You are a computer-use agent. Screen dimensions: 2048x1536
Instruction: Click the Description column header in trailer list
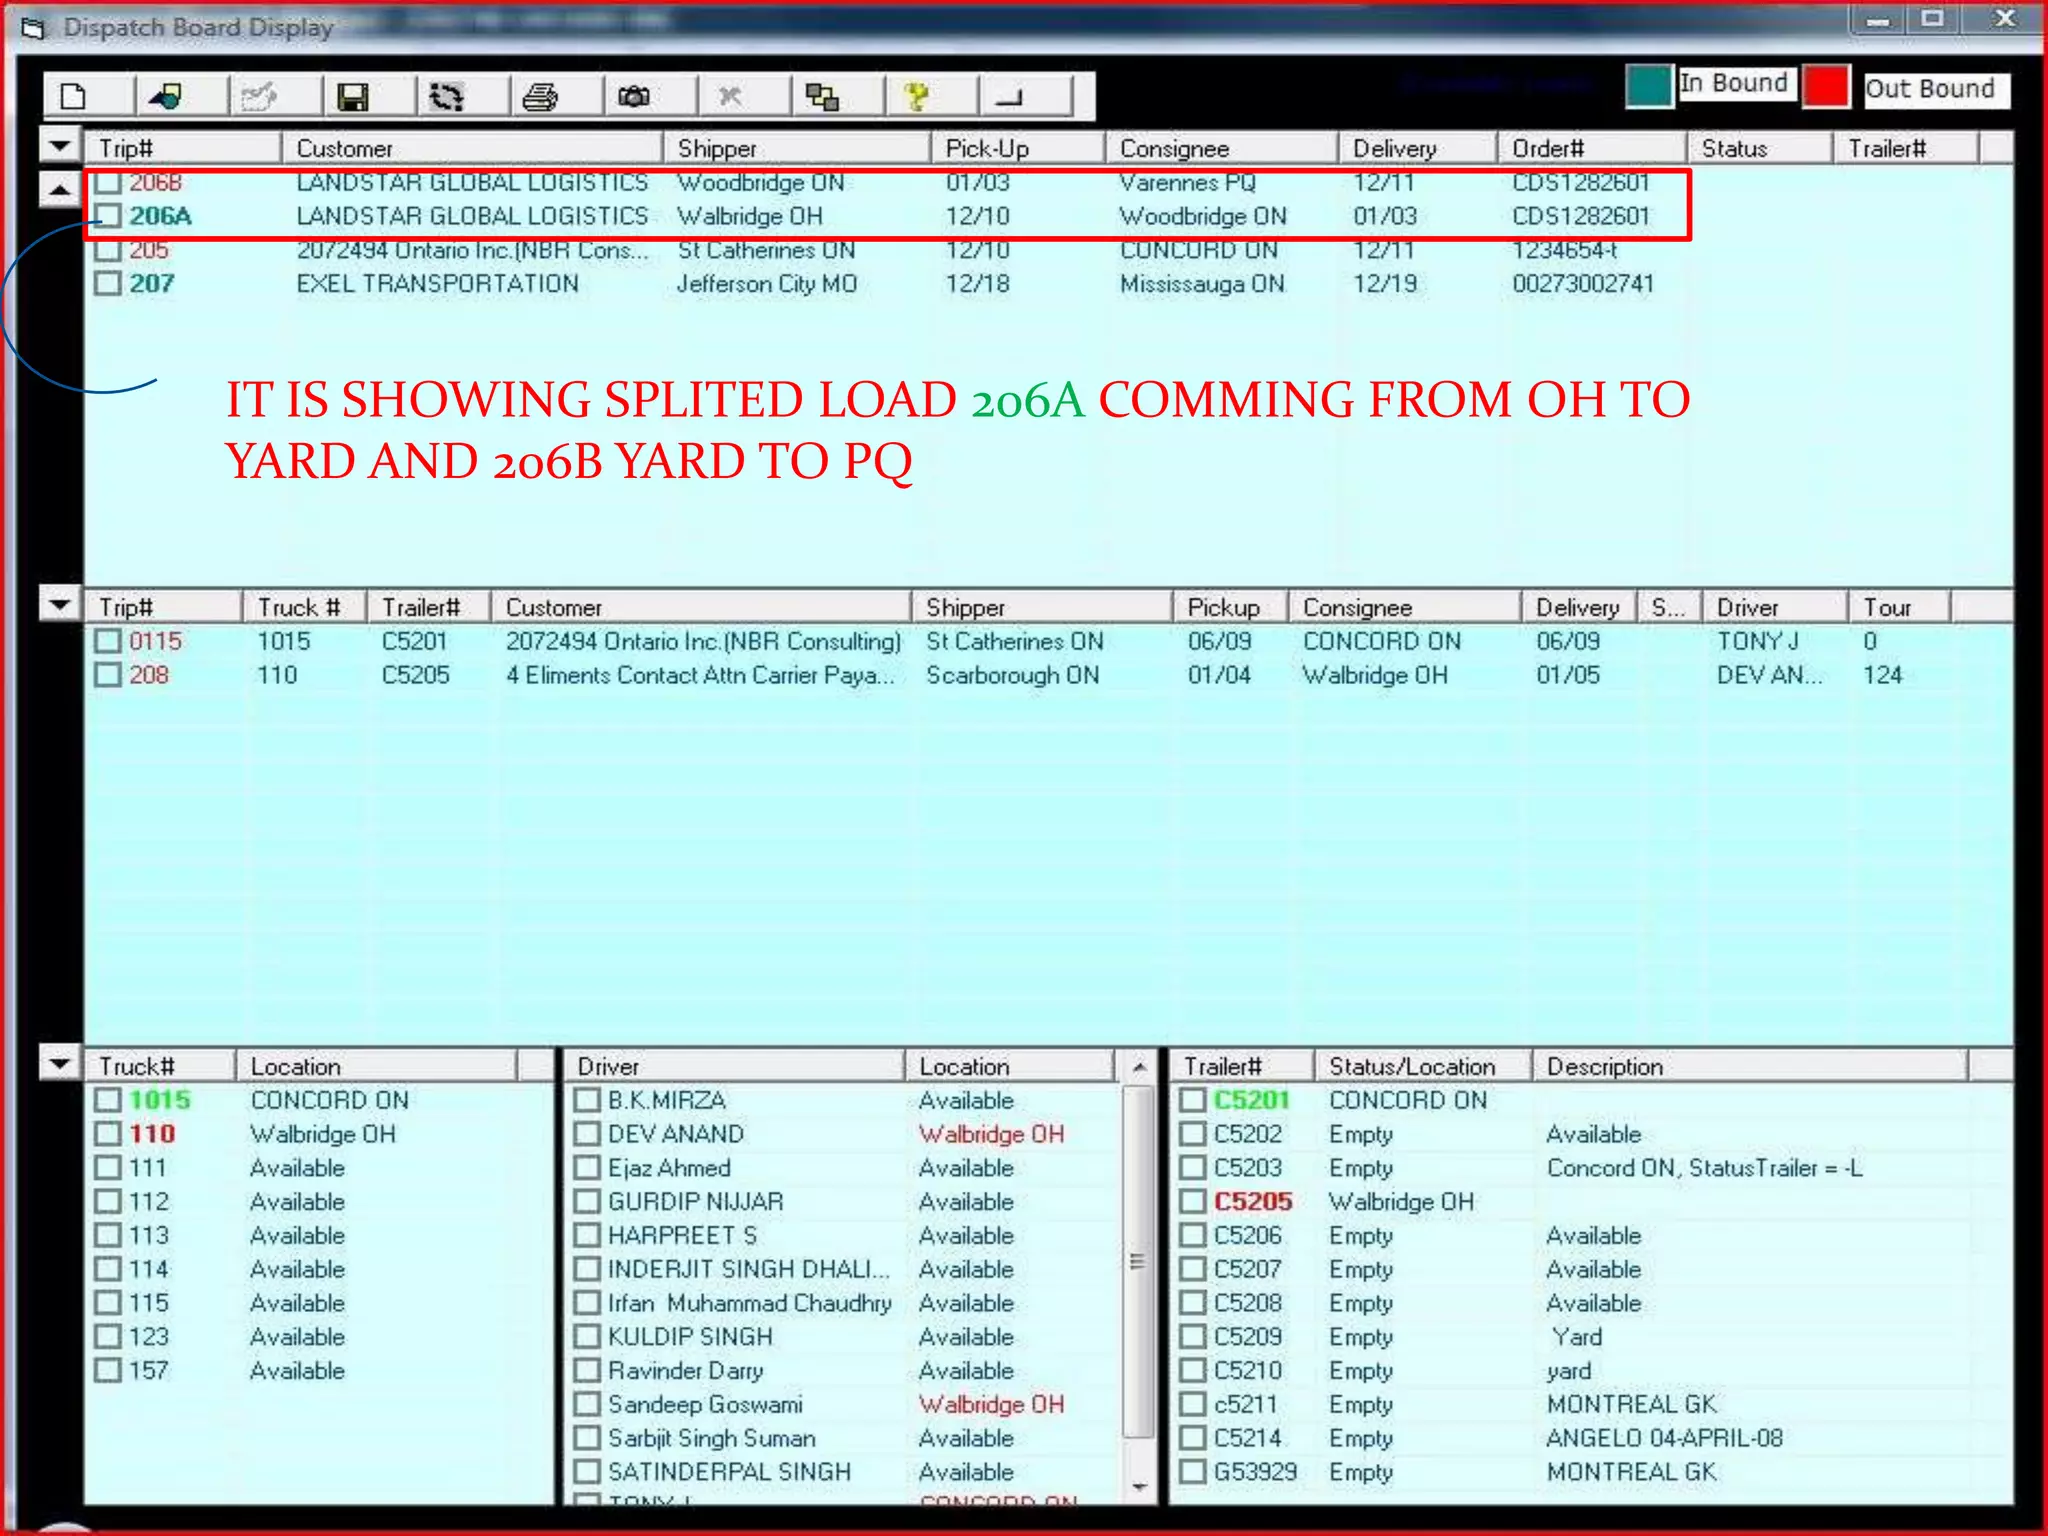point(1749,1067)
